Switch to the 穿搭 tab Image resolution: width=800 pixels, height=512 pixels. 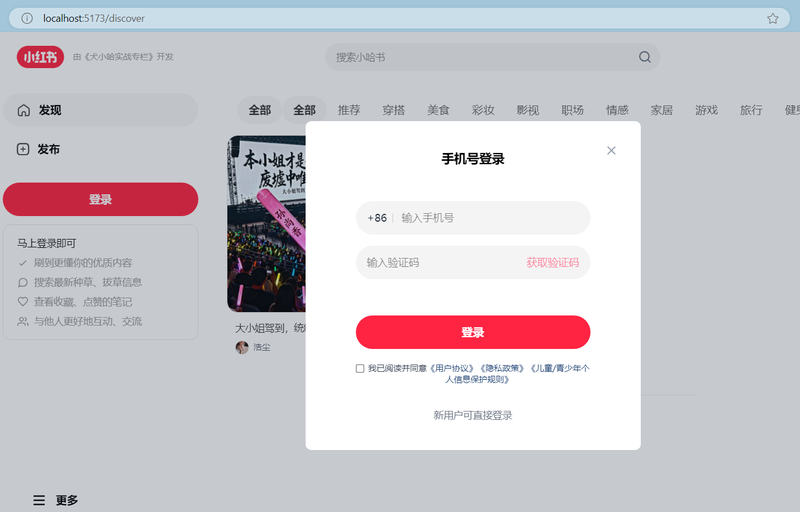394,110
